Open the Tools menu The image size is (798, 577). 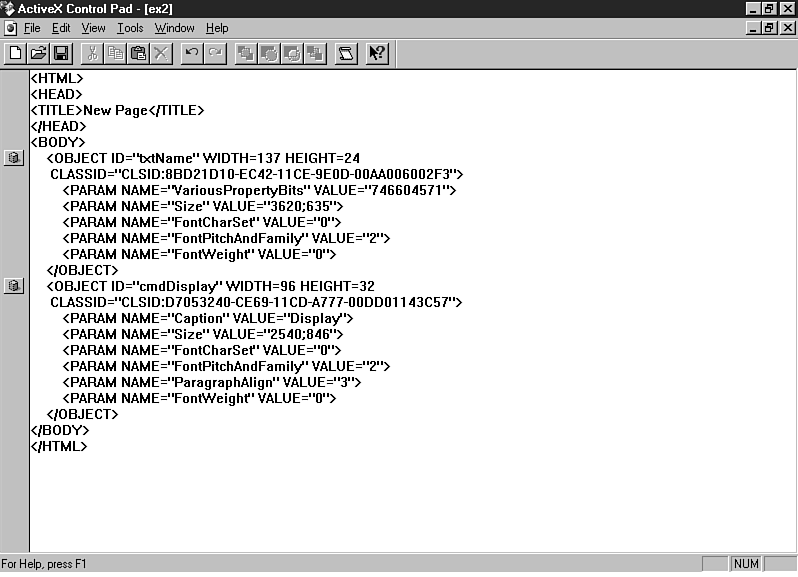[x=130, y=28]
